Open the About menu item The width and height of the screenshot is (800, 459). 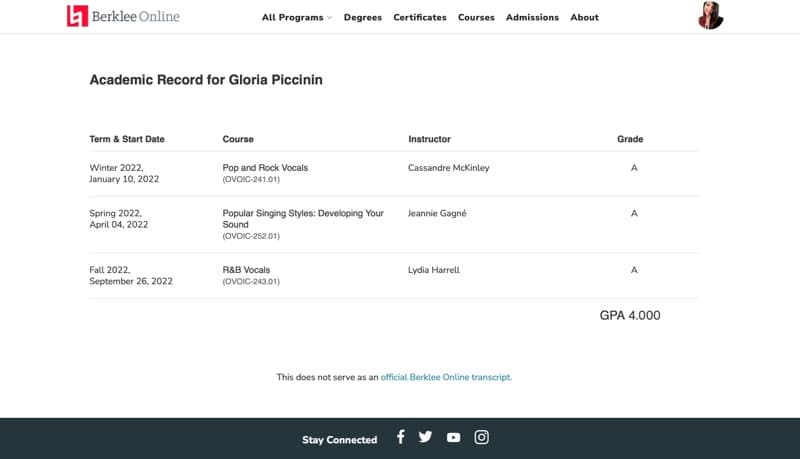pos(584,17)
